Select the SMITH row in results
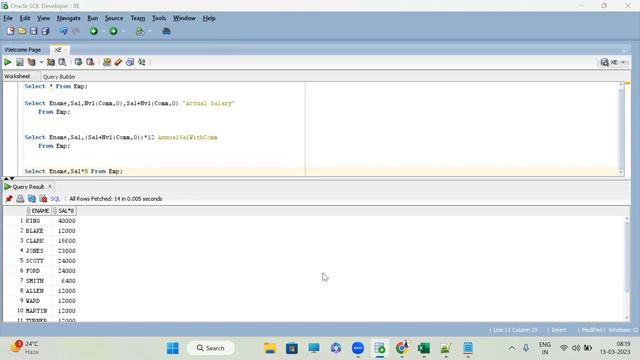 [x=40, y=281]
